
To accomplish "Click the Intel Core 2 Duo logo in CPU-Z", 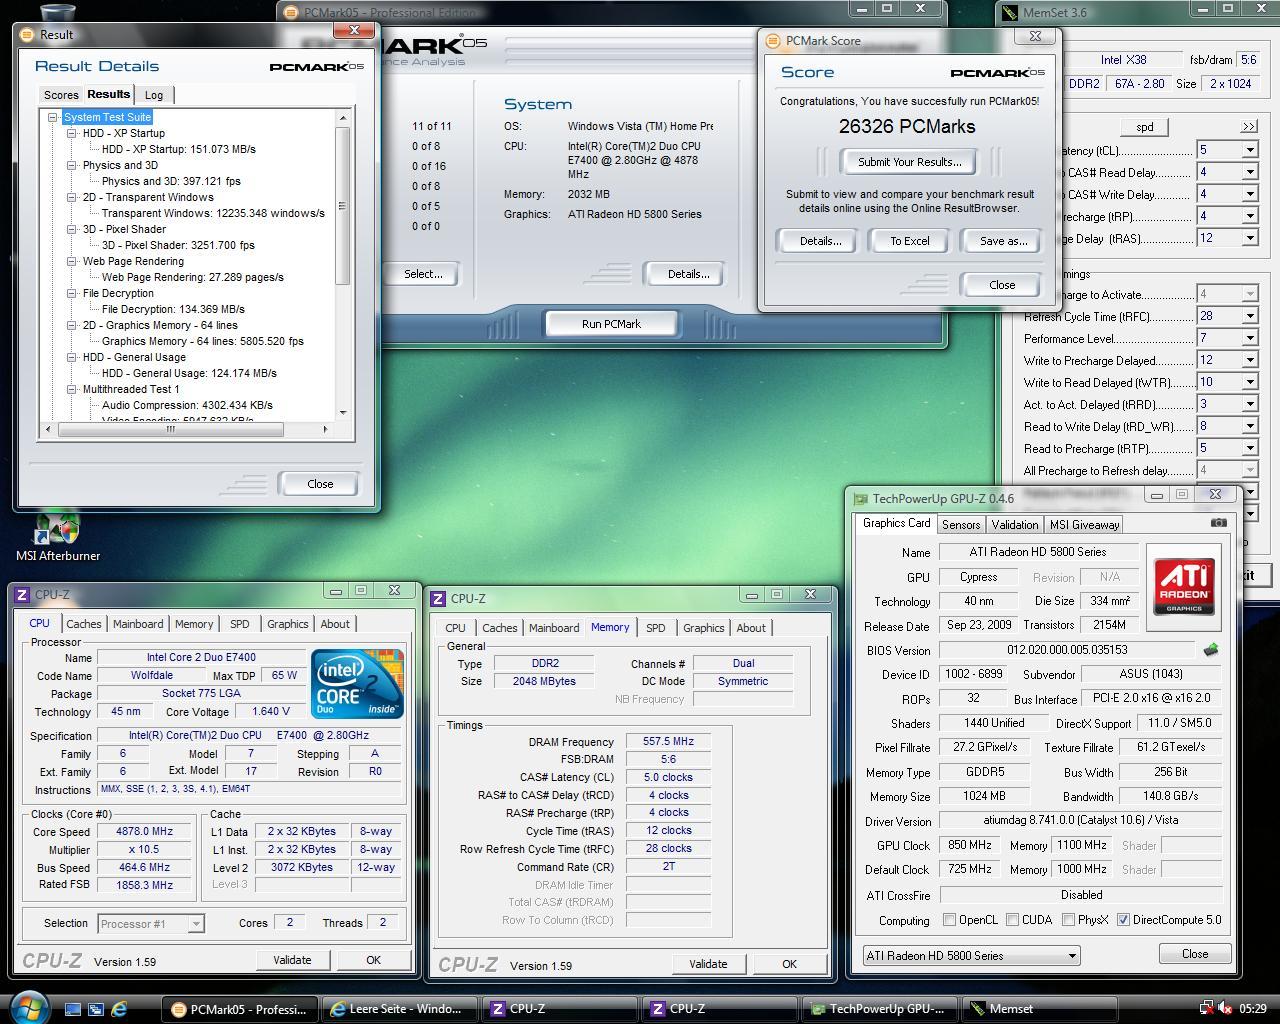I will click(357, 683).
